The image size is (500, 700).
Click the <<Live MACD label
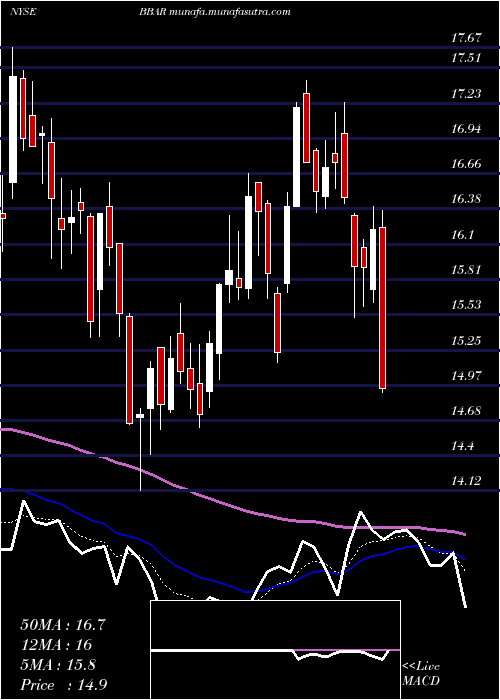pyautogui.click(x=421, y=674)
